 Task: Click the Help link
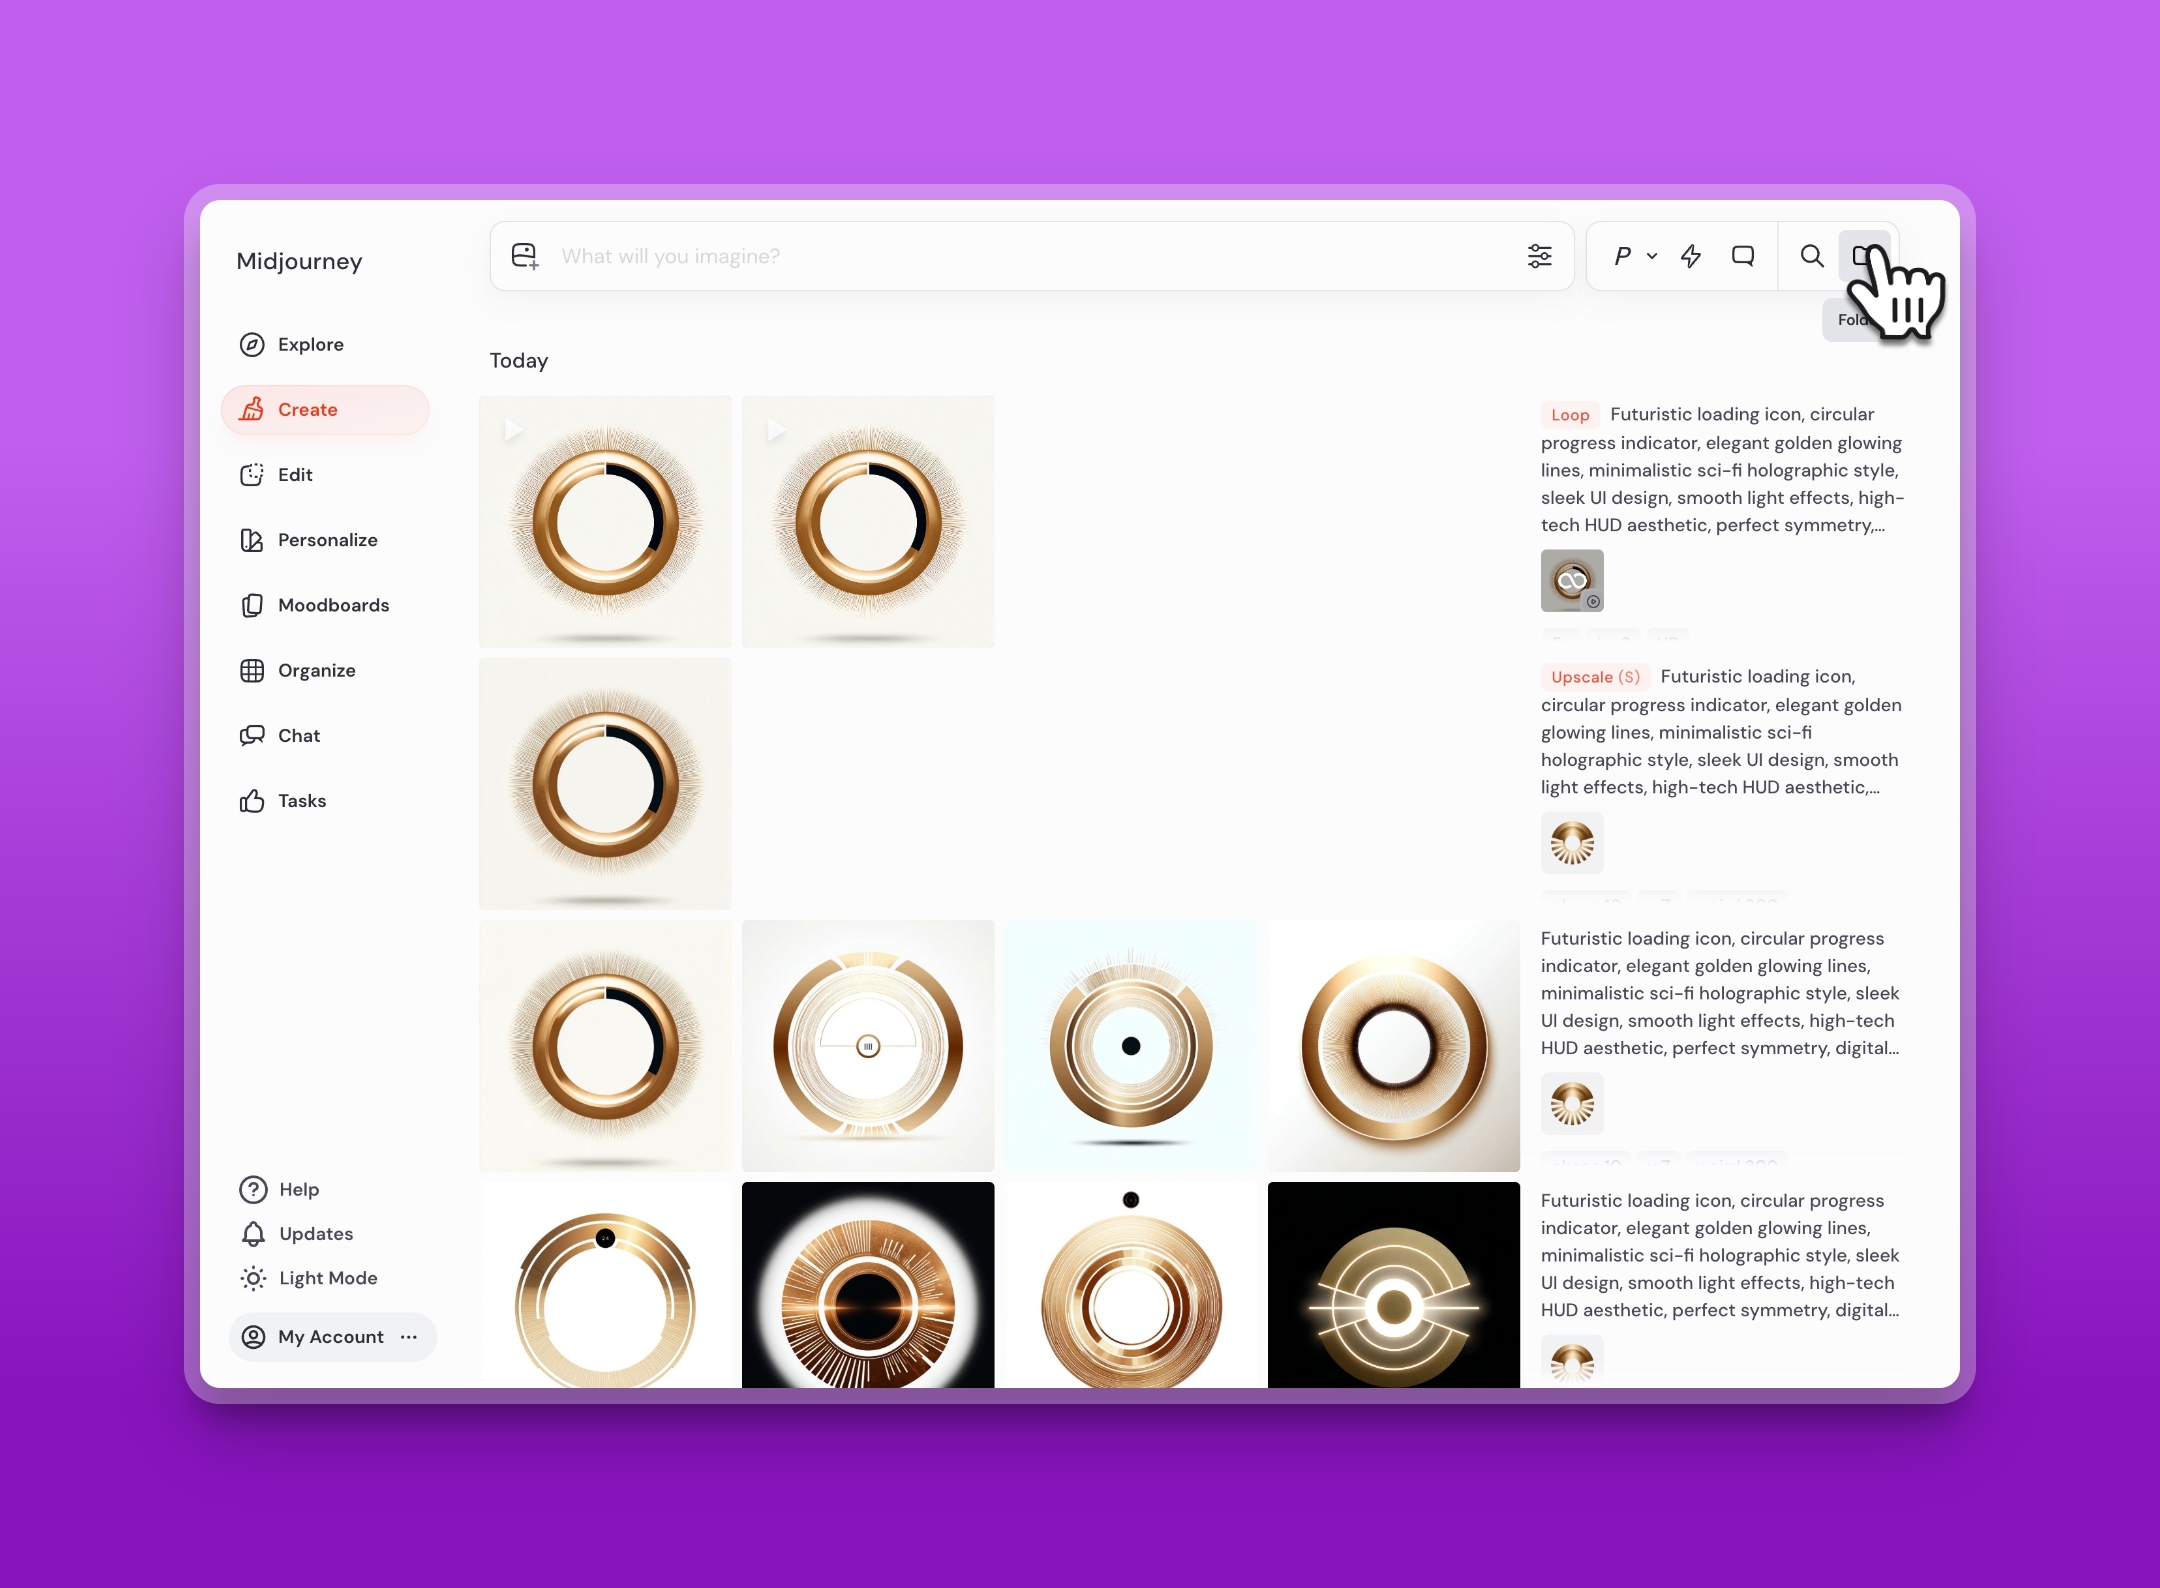coord(298,1189)
